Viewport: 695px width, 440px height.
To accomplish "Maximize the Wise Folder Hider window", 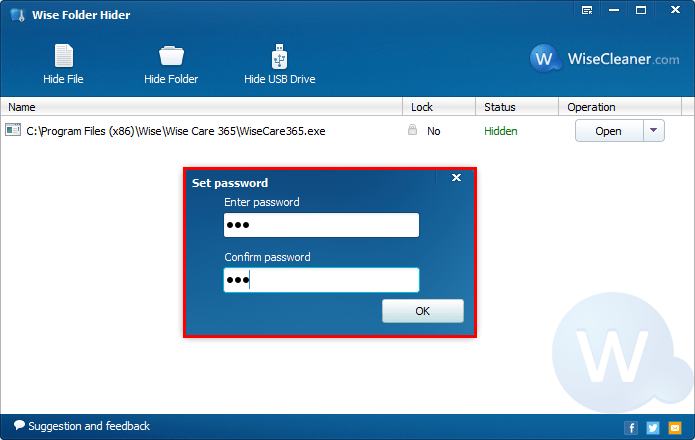I will pos(641,10).
